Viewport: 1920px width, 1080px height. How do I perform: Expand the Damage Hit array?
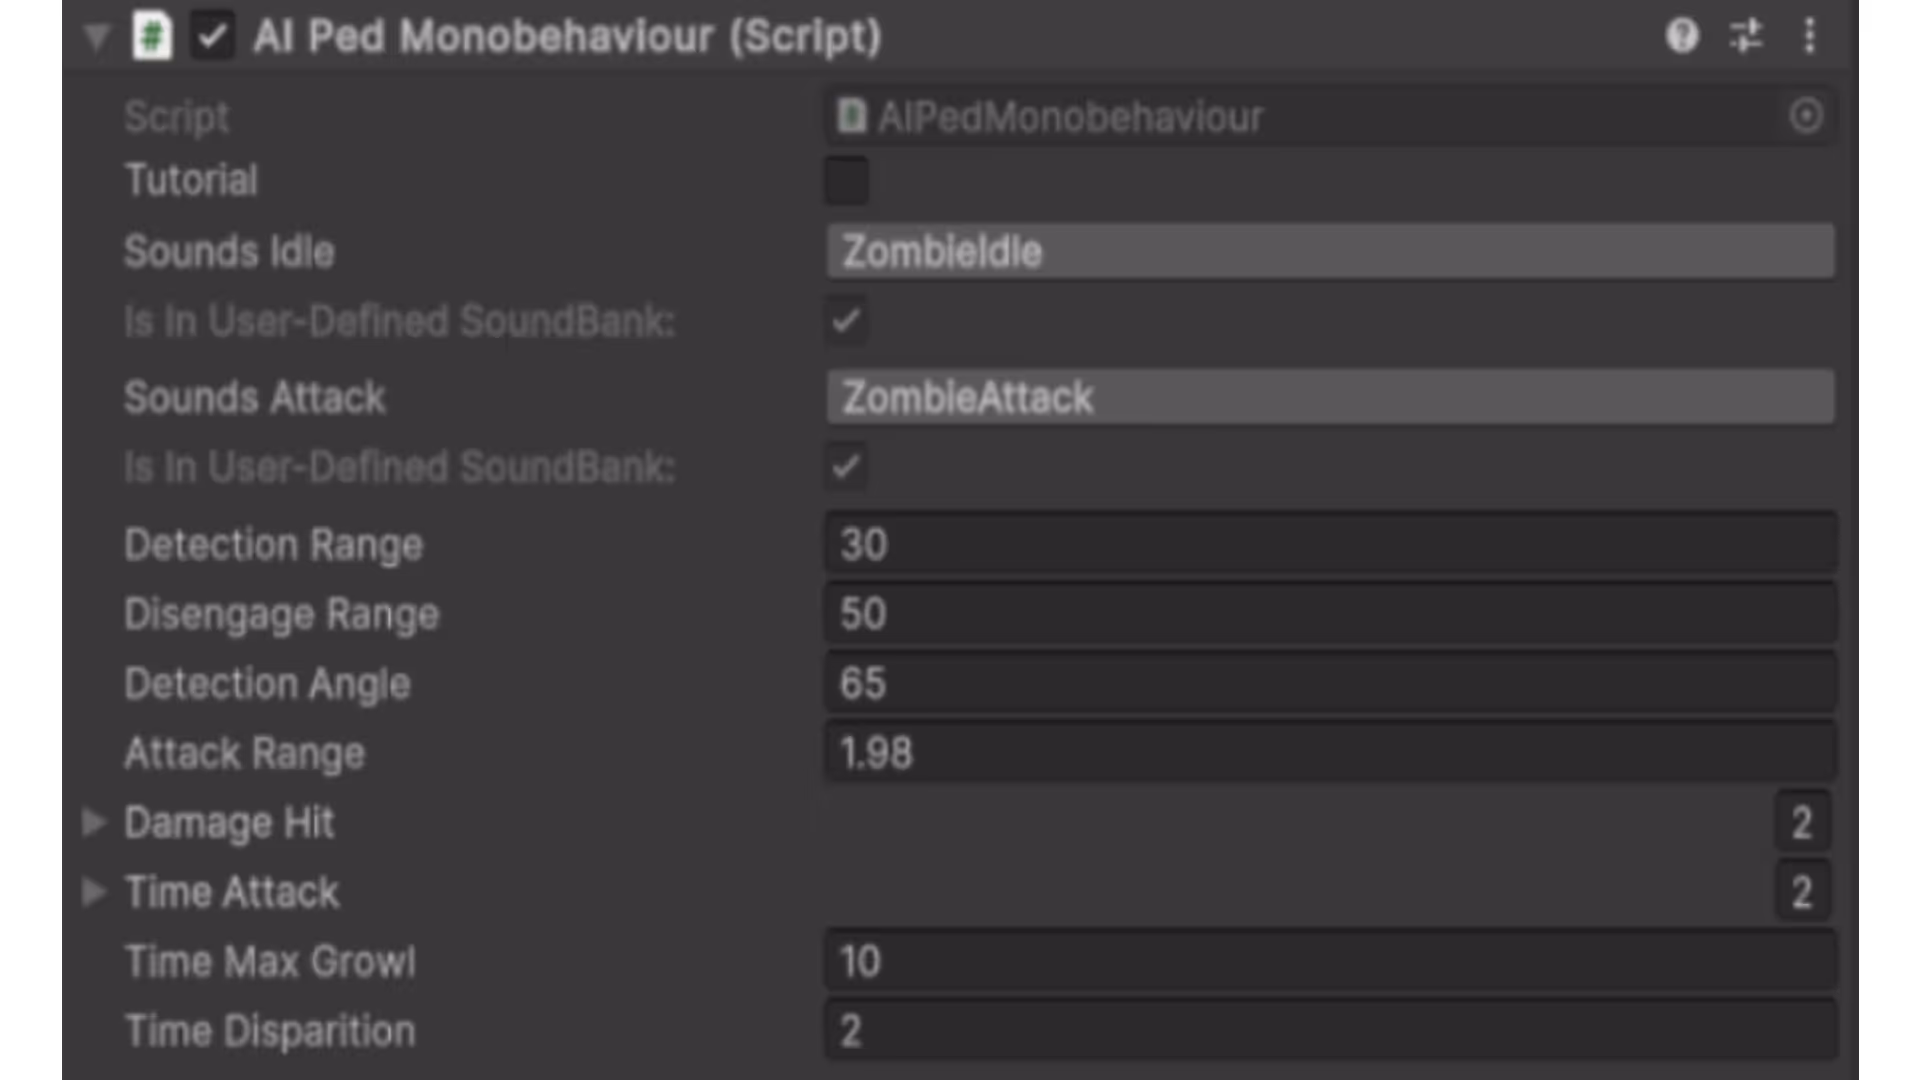[94, 822]
